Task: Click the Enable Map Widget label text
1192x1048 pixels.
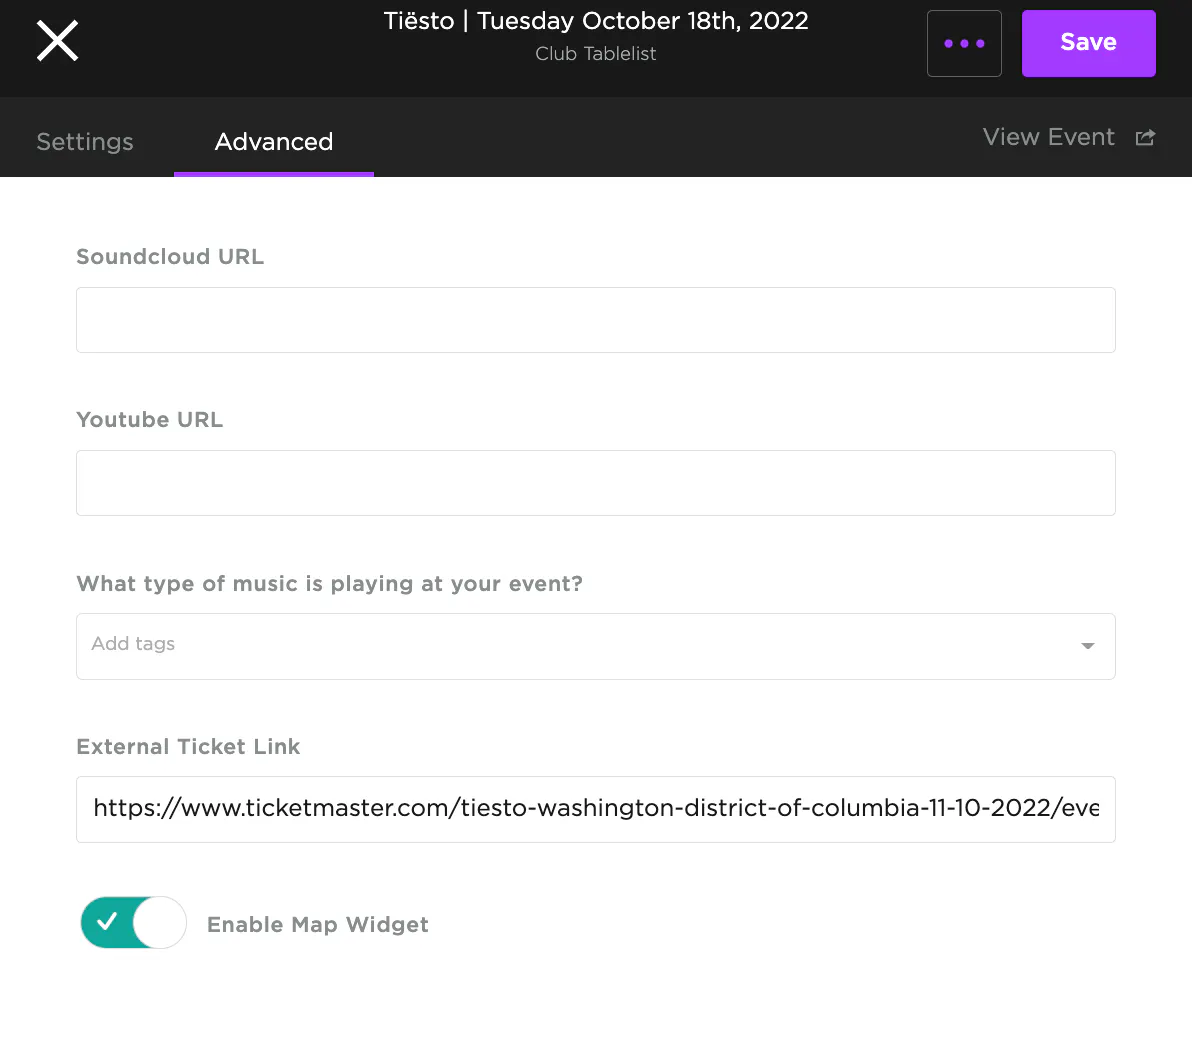Action: point(317,925)
